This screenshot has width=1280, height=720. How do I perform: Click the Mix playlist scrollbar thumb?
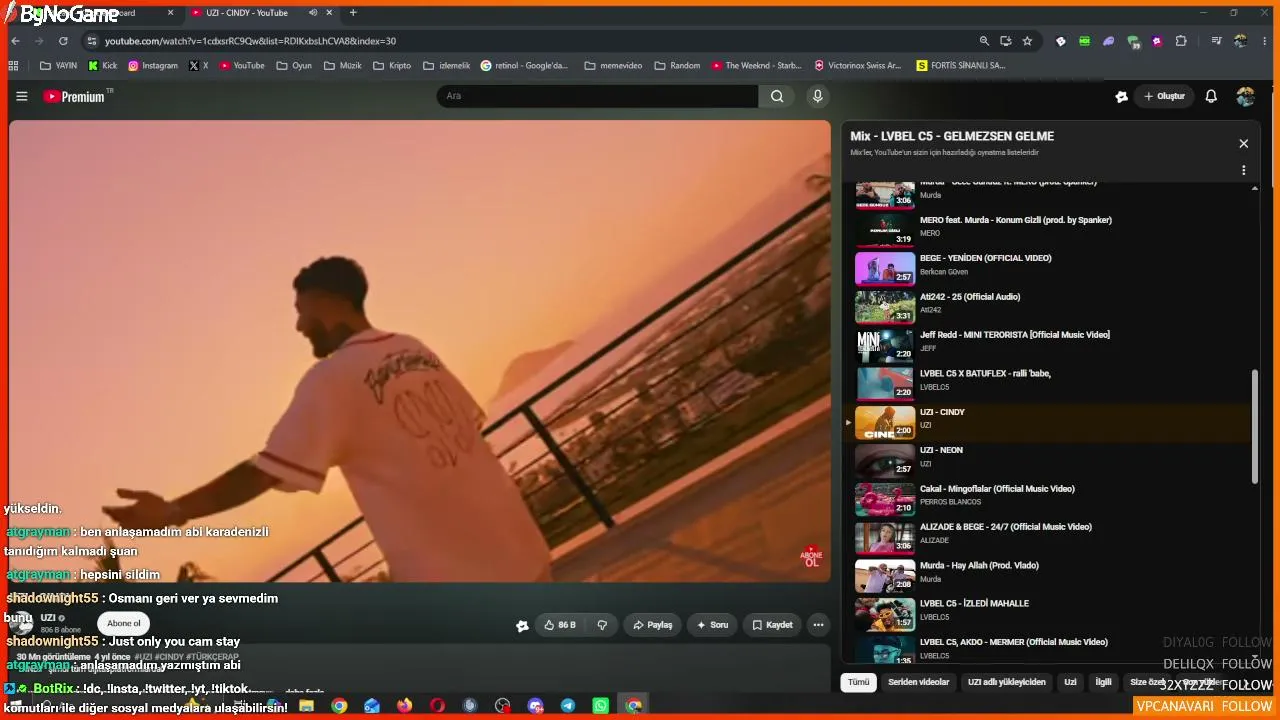click(x=1255, y=427)
